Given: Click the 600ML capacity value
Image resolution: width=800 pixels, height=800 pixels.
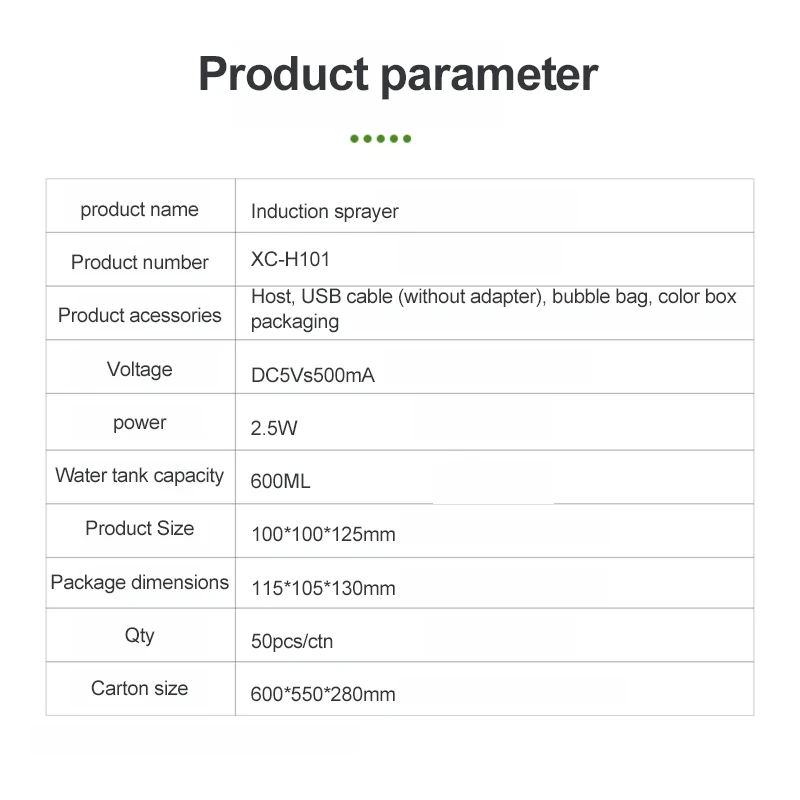Looking at the screenshot, I should pyautogui.click(x=280, y=482).
